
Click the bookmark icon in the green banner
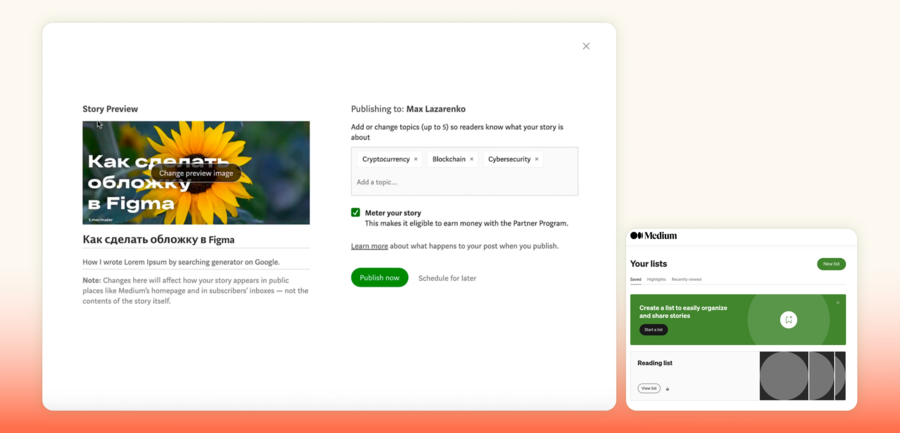tap(789, 320)
